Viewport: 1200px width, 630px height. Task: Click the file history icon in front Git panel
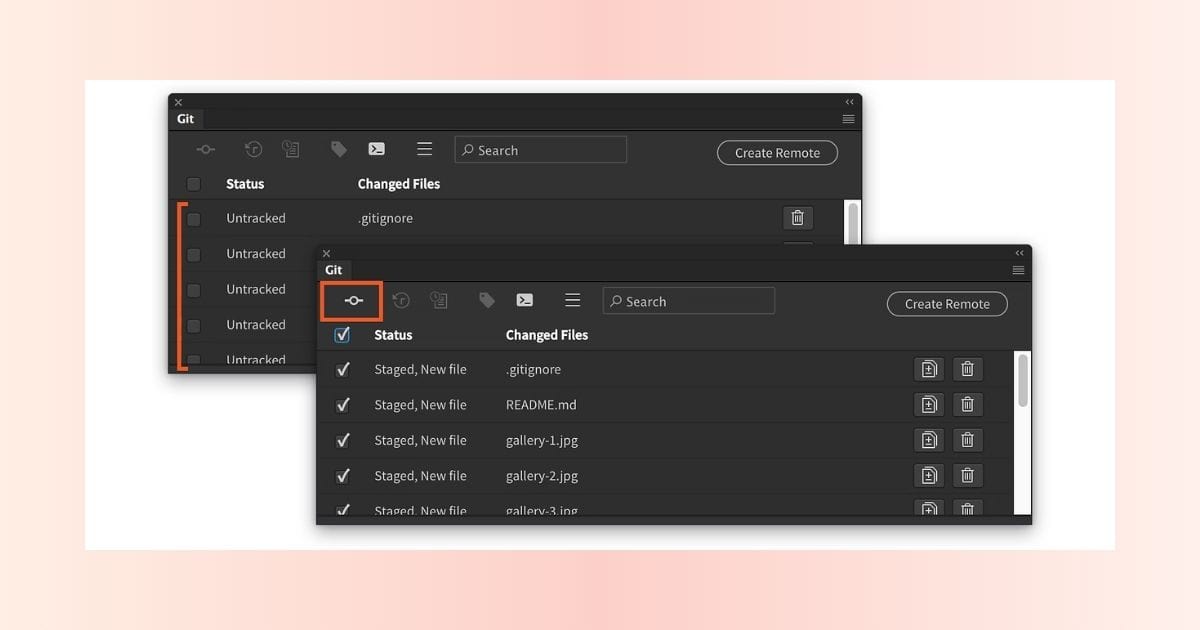click(x=438, y=300)
